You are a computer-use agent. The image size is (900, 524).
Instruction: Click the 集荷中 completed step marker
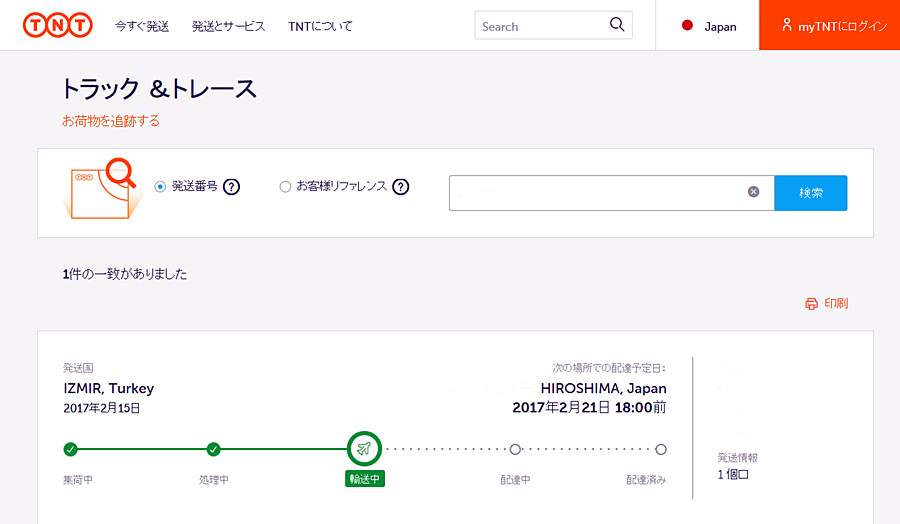(x=70, y=449)
